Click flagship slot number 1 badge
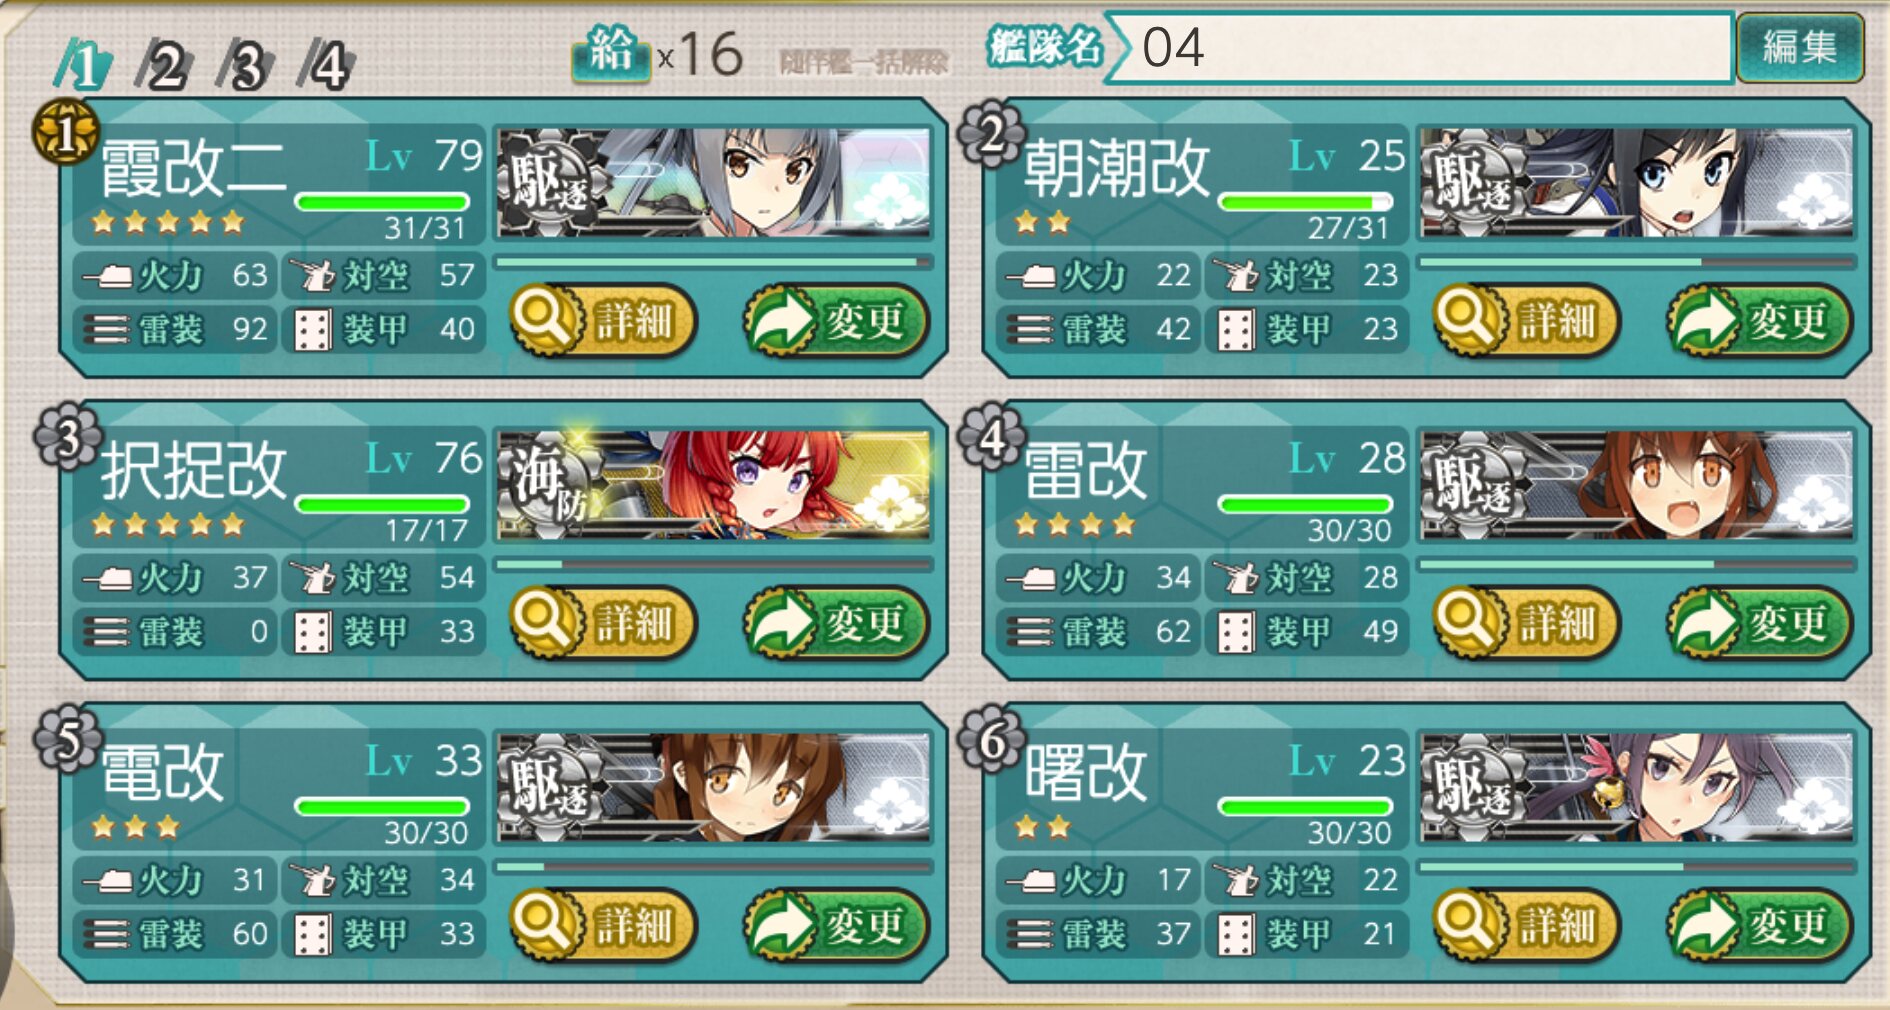 coord(65,133)
